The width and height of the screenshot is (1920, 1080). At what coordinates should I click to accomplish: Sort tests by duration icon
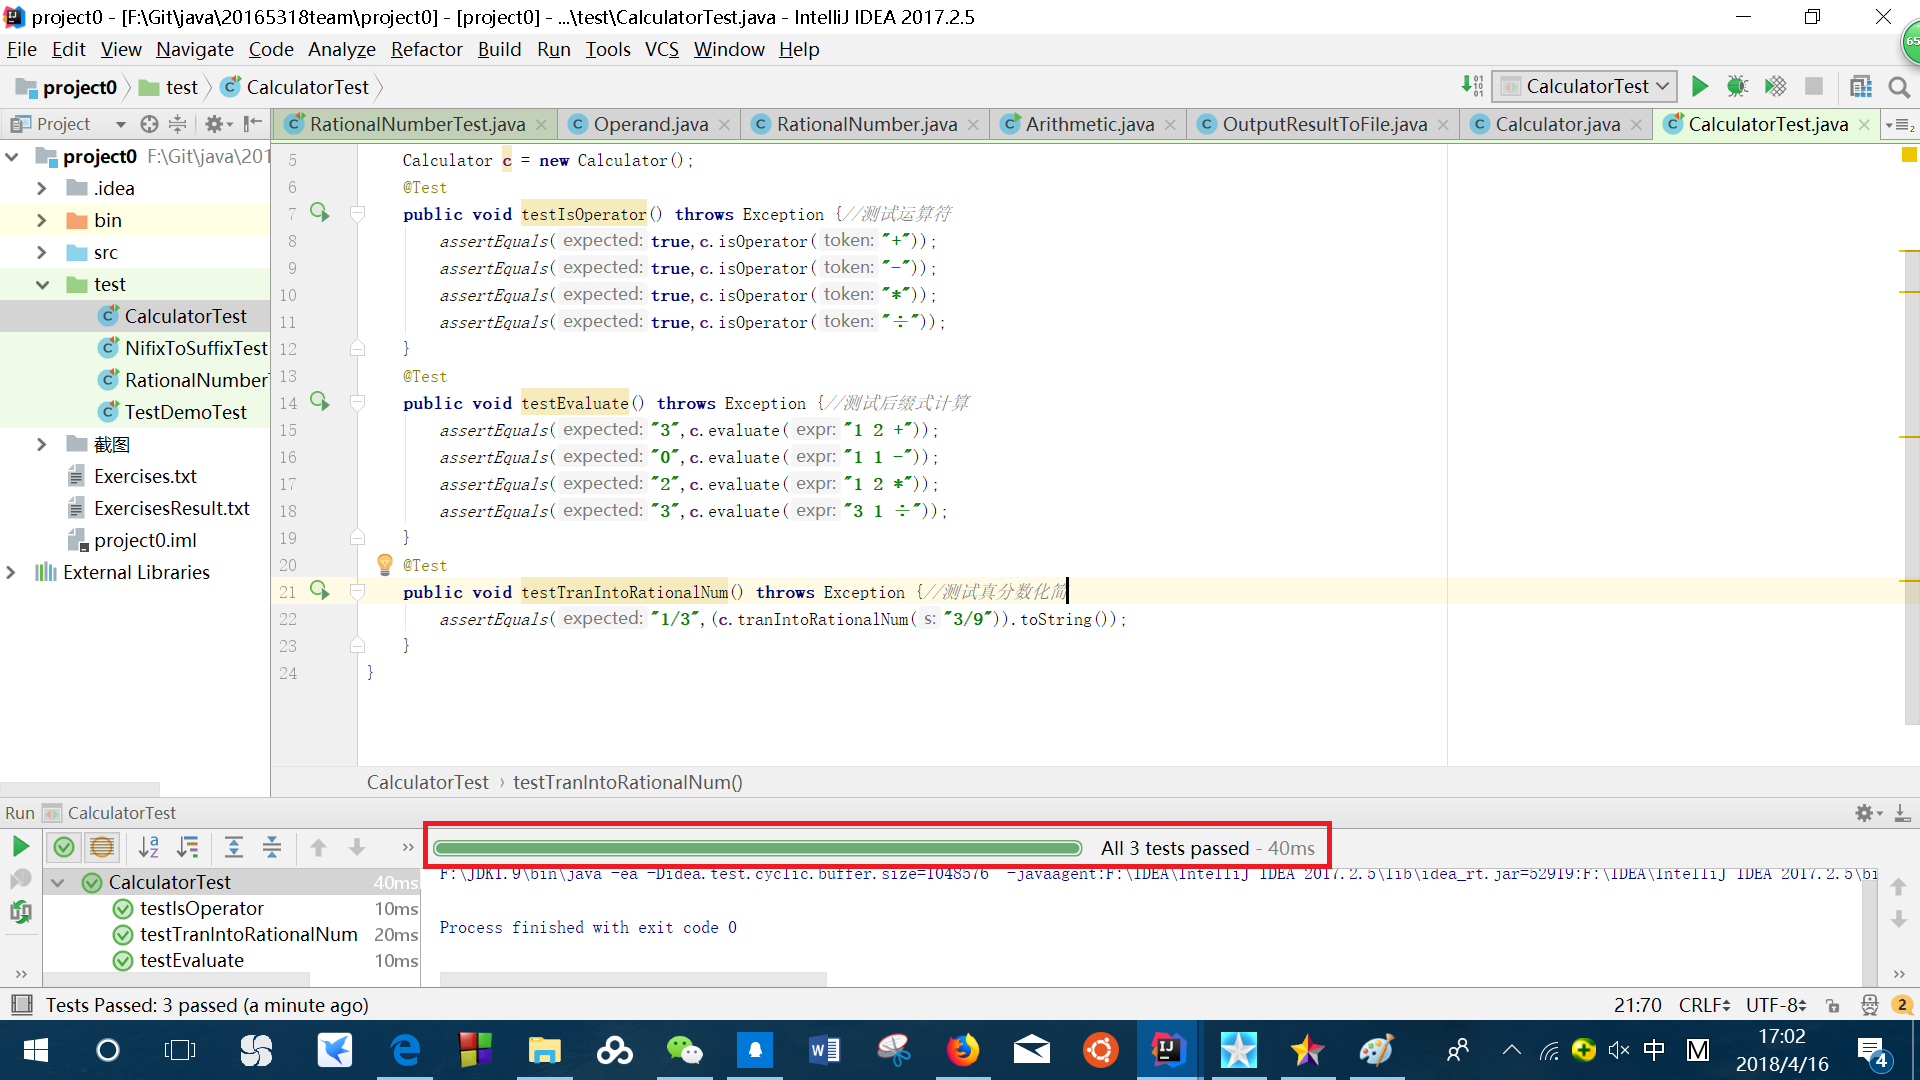point(187,847)
